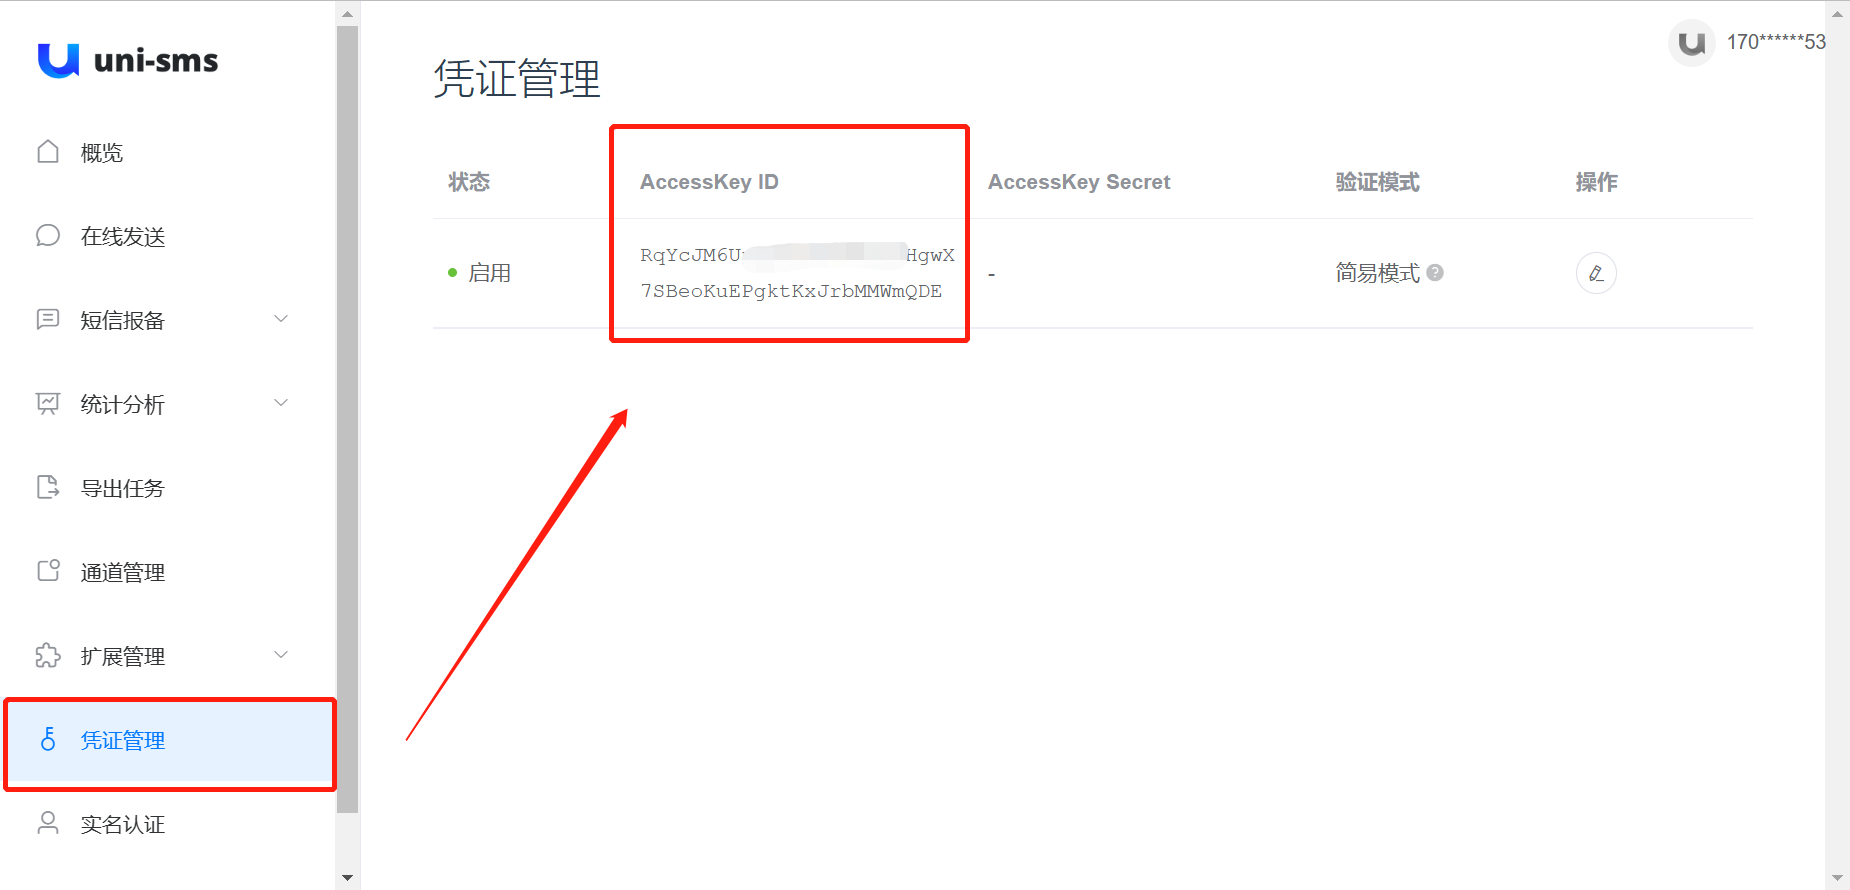The height and width of the screenshot is (890, 1850).
Task: Expand the 扩展管理 submenu chevron
Action: pos(281,655)
